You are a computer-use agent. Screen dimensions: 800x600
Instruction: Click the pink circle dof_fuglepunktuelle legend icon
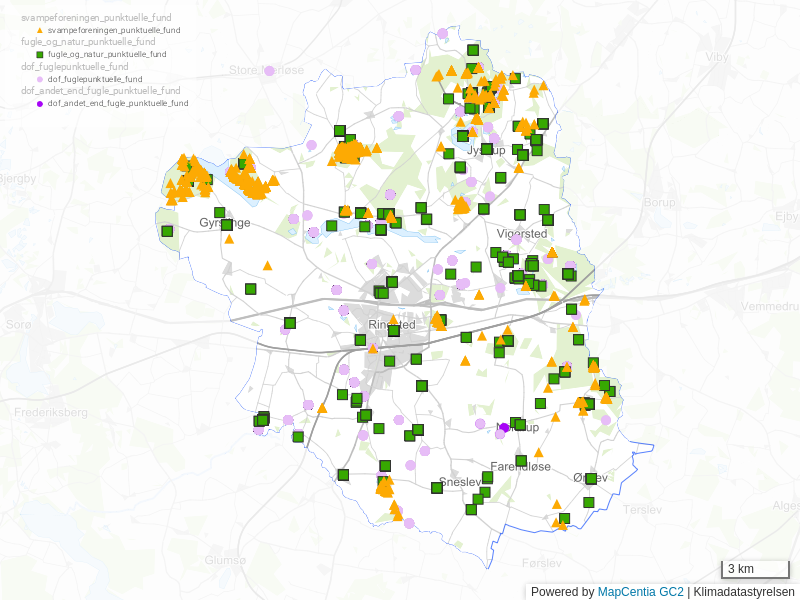tap(39, 78)
